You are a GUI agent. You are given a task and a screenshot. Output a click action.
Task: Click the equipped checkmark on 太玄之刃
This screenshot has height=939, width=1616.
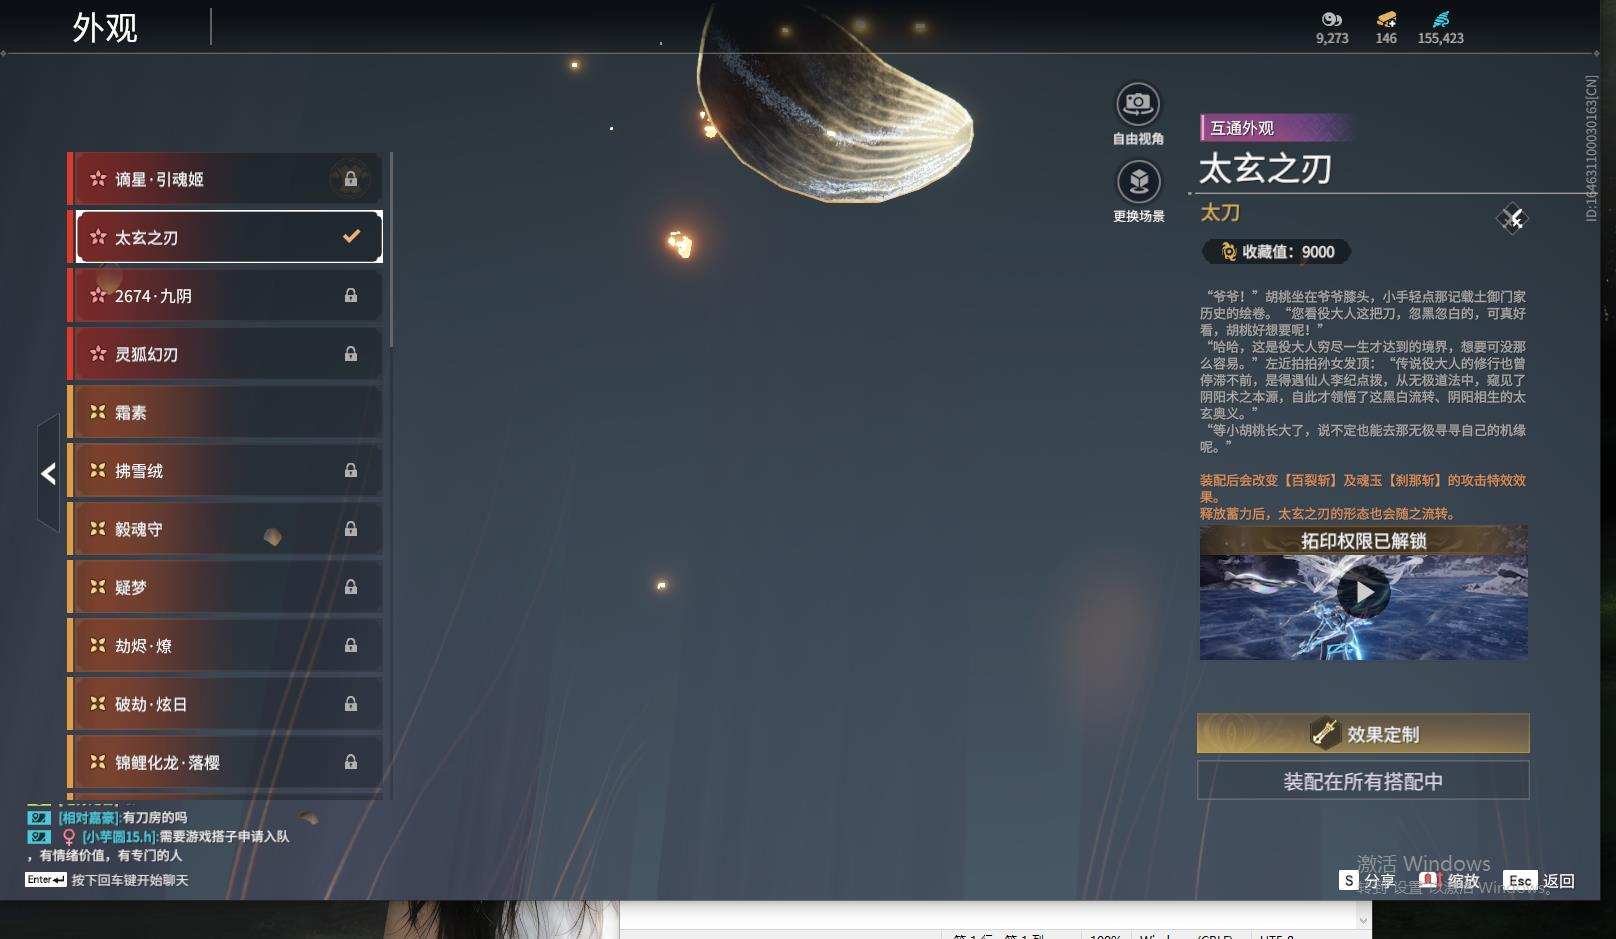(x=351, y=237)
